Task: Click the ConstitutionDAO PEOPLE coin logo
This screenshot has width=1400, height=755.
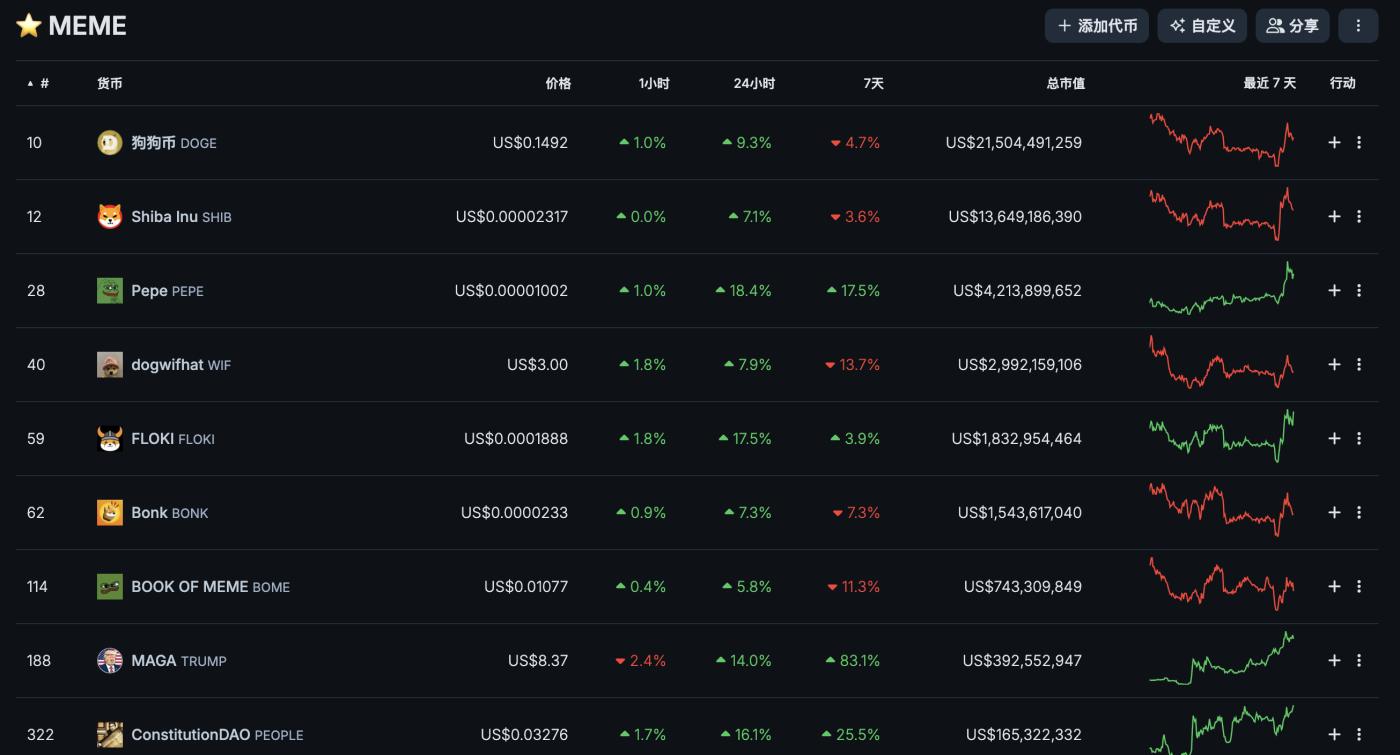Action: coord(109,735)
